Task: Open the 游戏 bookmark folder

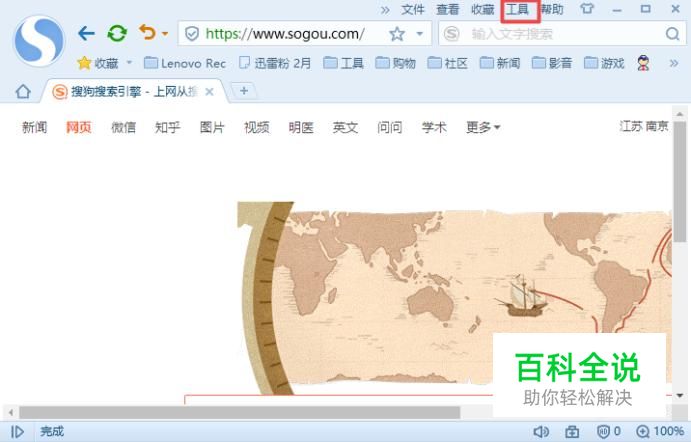Action: coord(604,63)
